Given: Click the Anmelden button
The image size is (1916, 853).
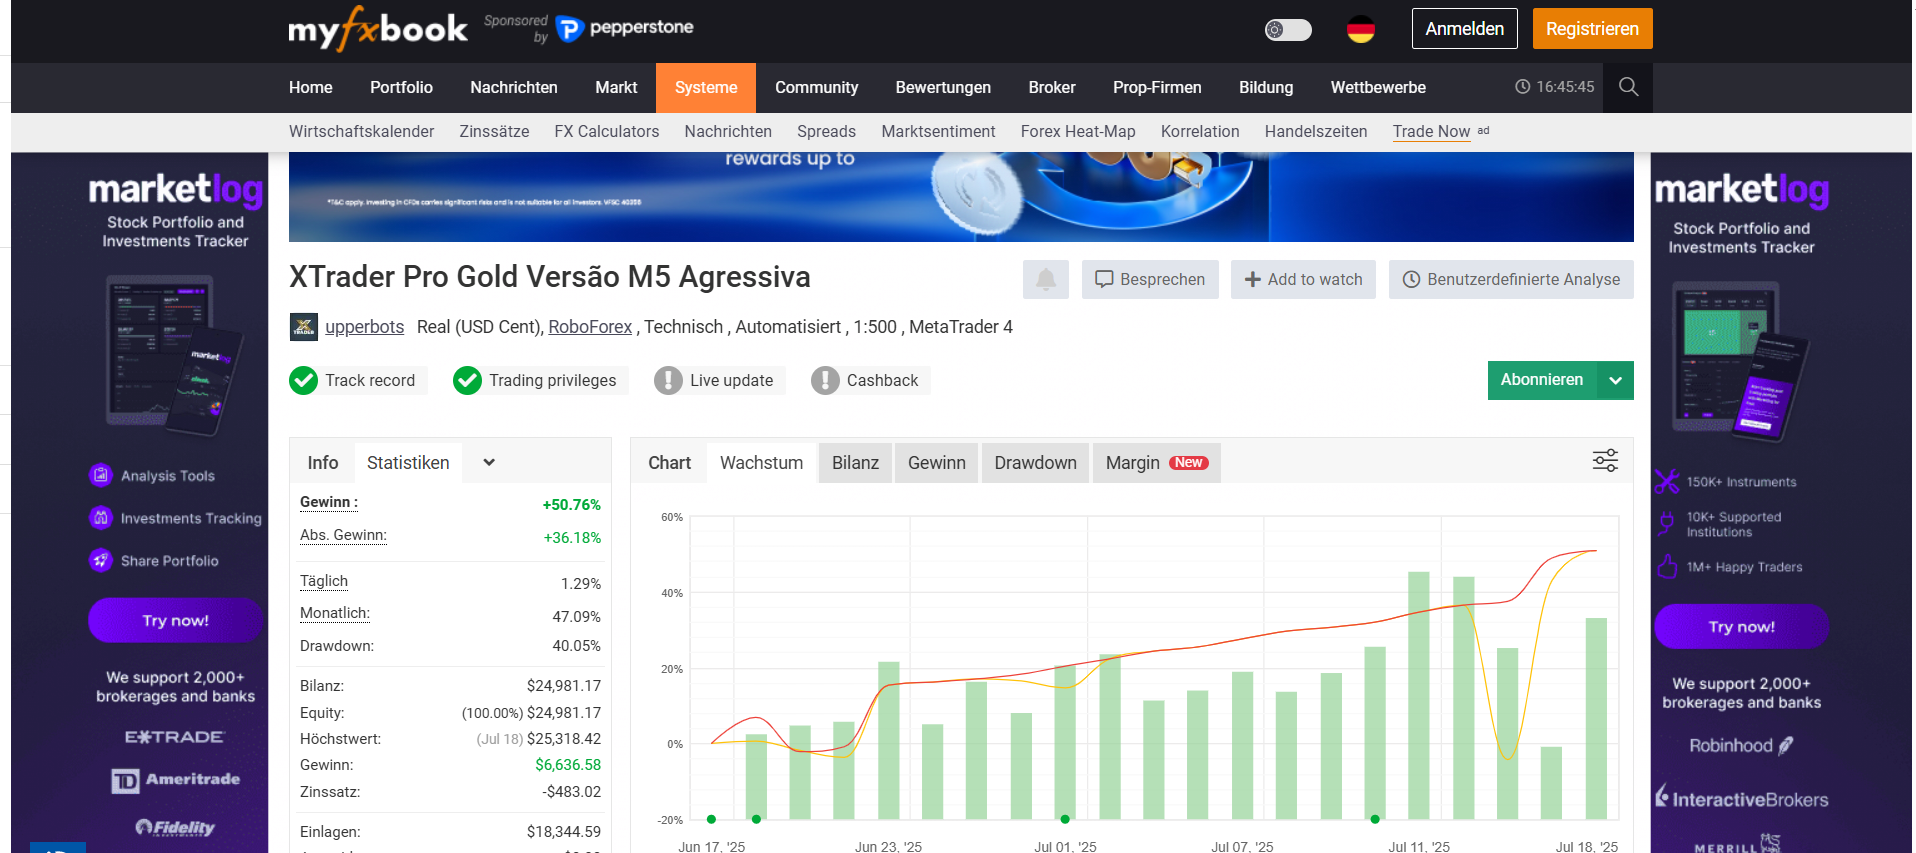Looking at the screenshot, I should point(1465,29).
